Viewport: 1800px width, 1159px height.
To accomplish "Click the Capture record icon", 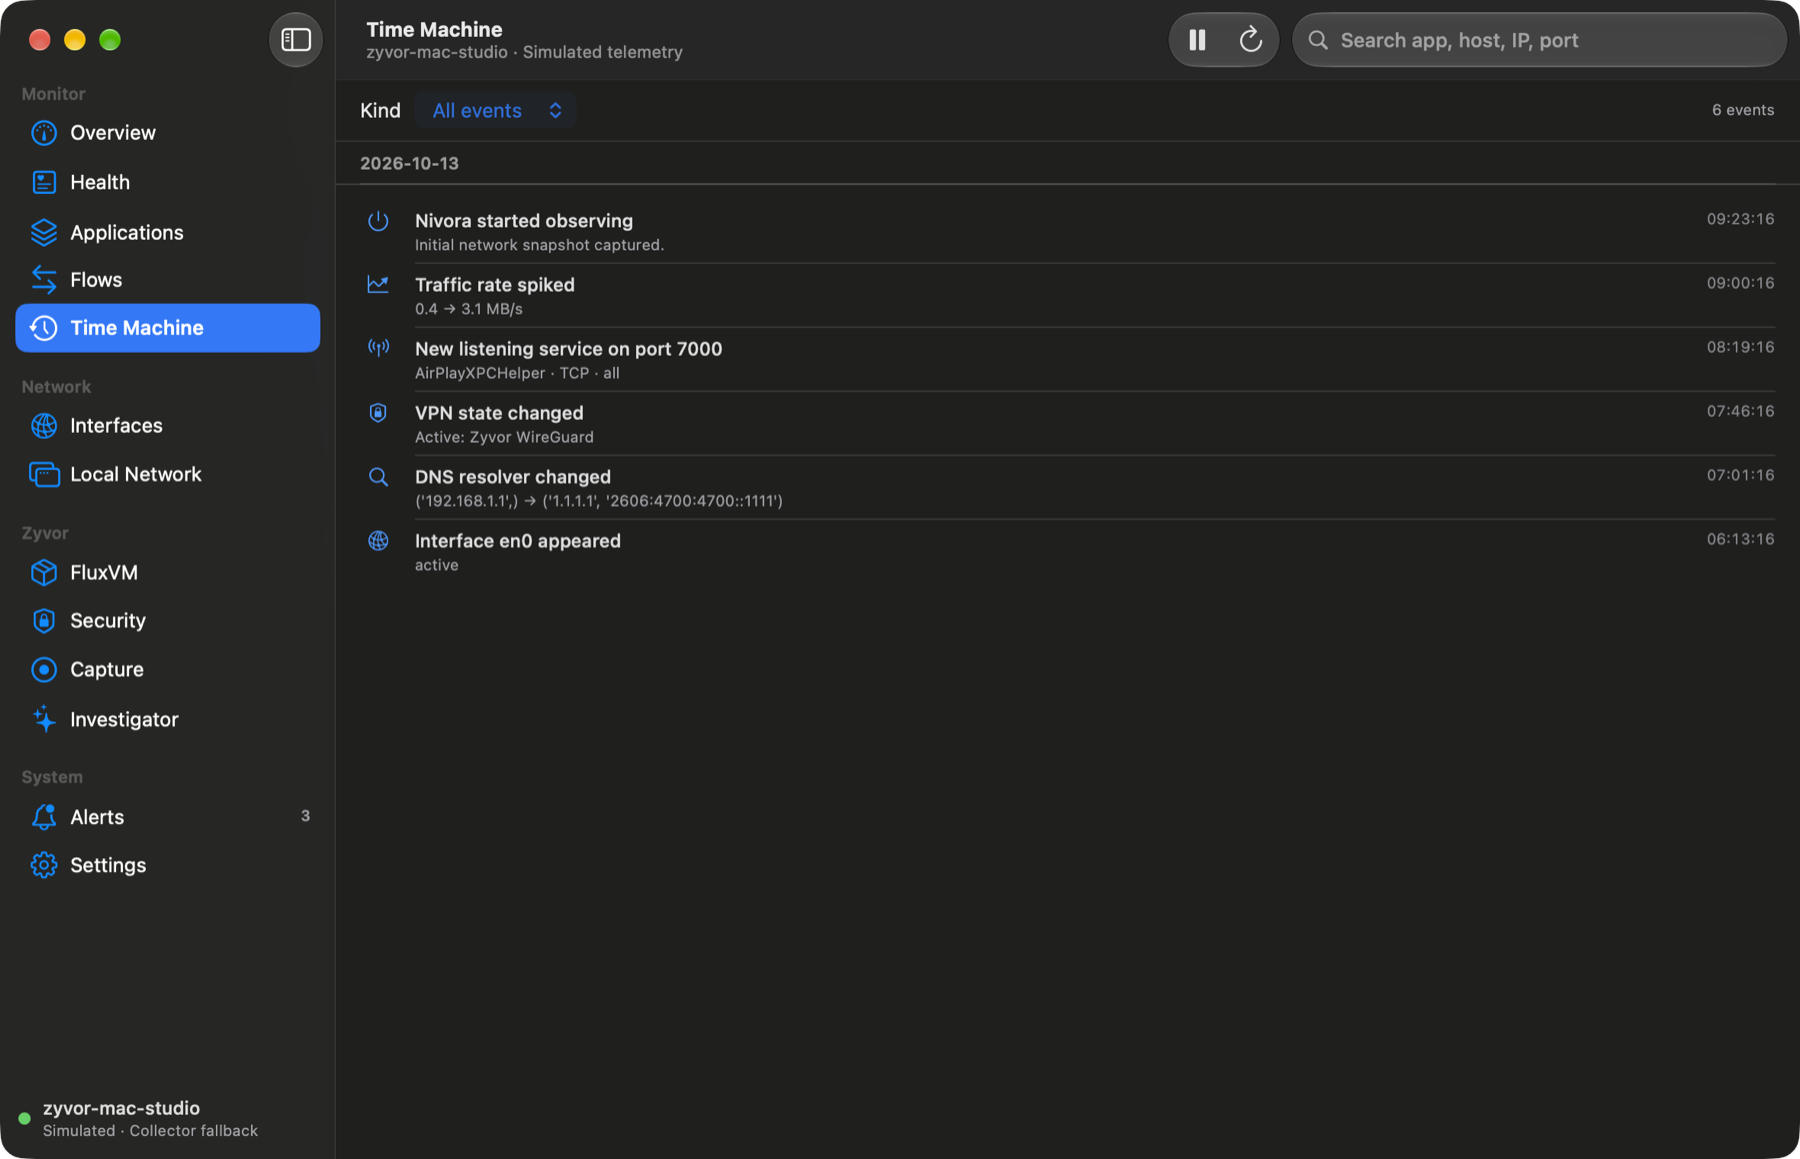I will (x=44, y=669).
